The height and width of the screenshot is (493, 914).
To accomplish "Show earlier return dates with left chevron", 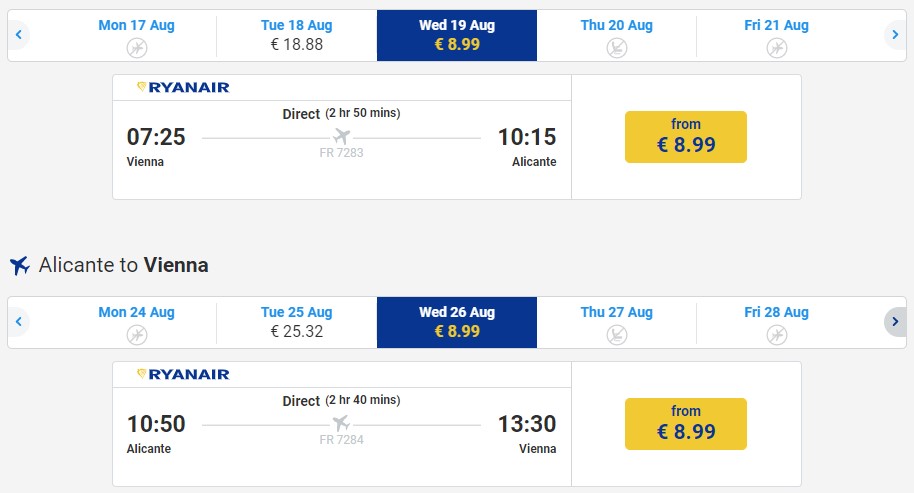I will click(x=19, y=322).
